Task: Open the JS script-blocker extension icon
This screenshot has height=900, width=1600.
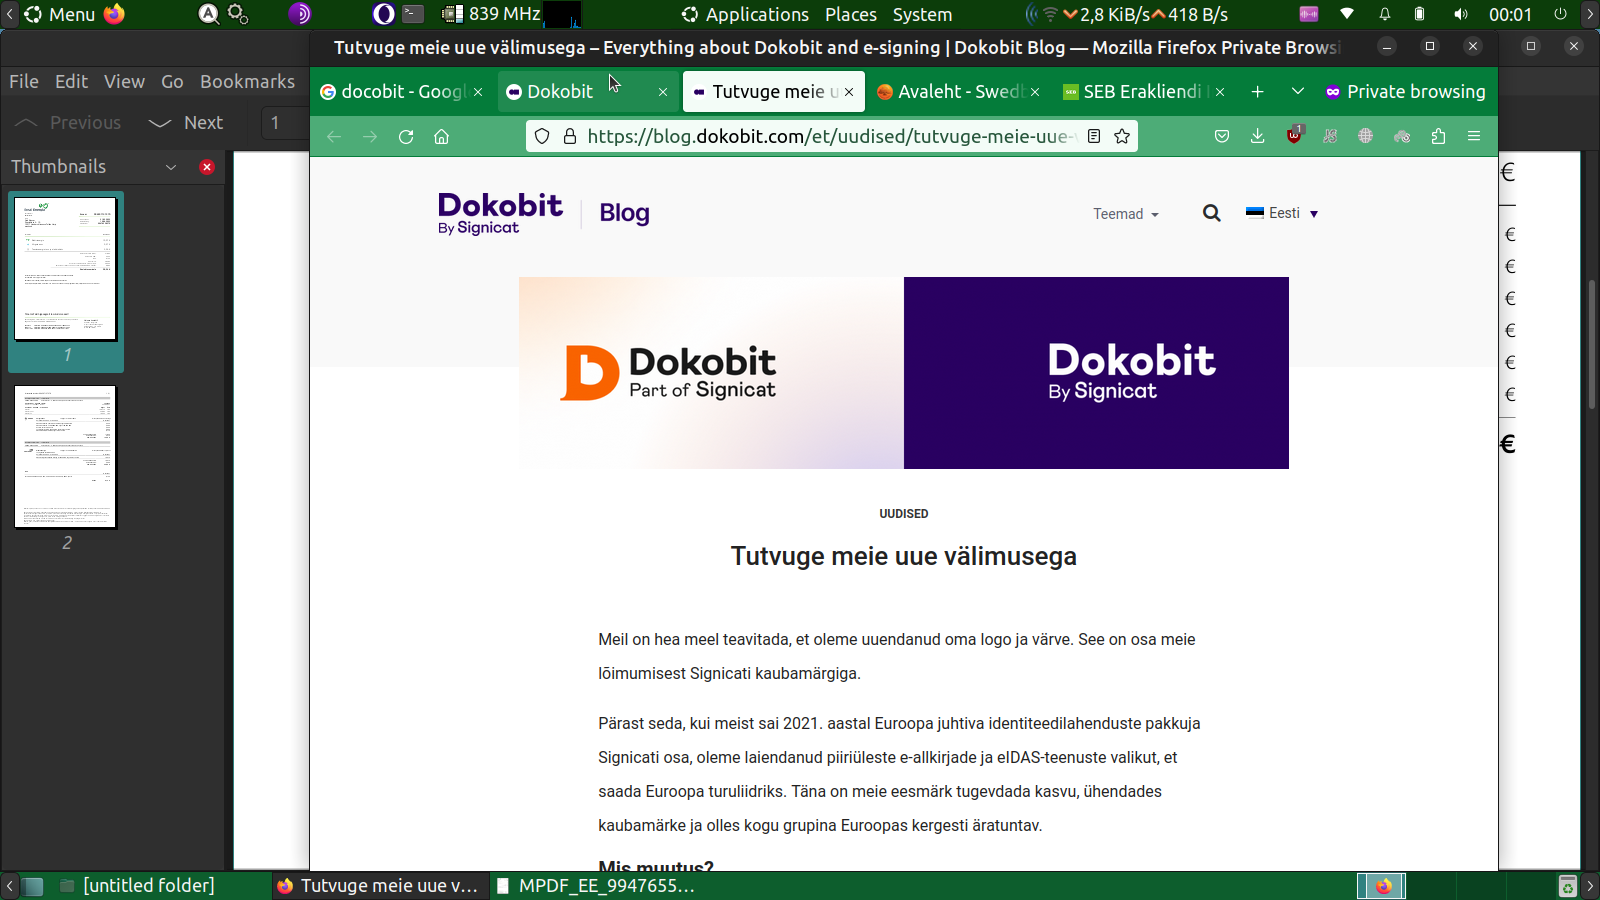Action: point(1330,136)
